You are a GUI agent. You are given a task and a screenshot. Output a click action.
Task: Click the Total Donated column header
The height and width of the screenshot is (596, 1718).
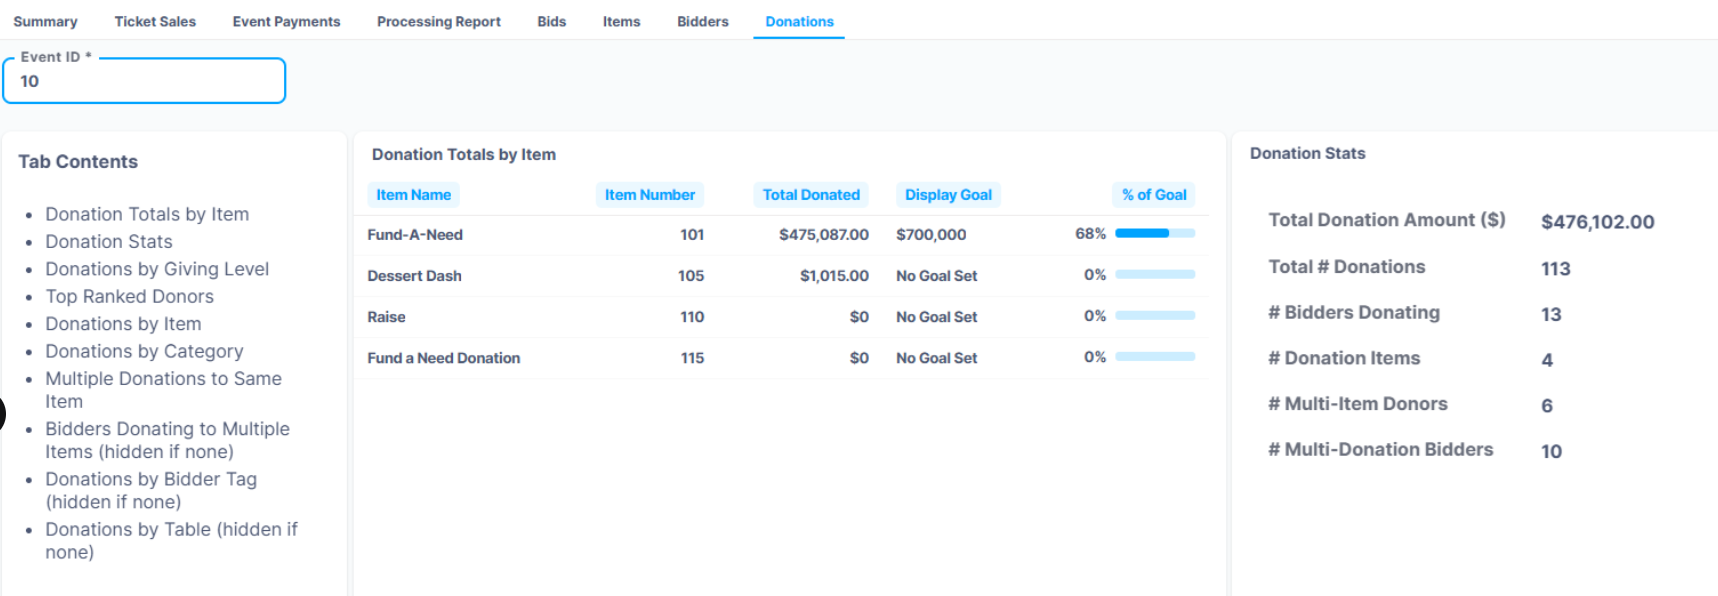click(810, 195)
